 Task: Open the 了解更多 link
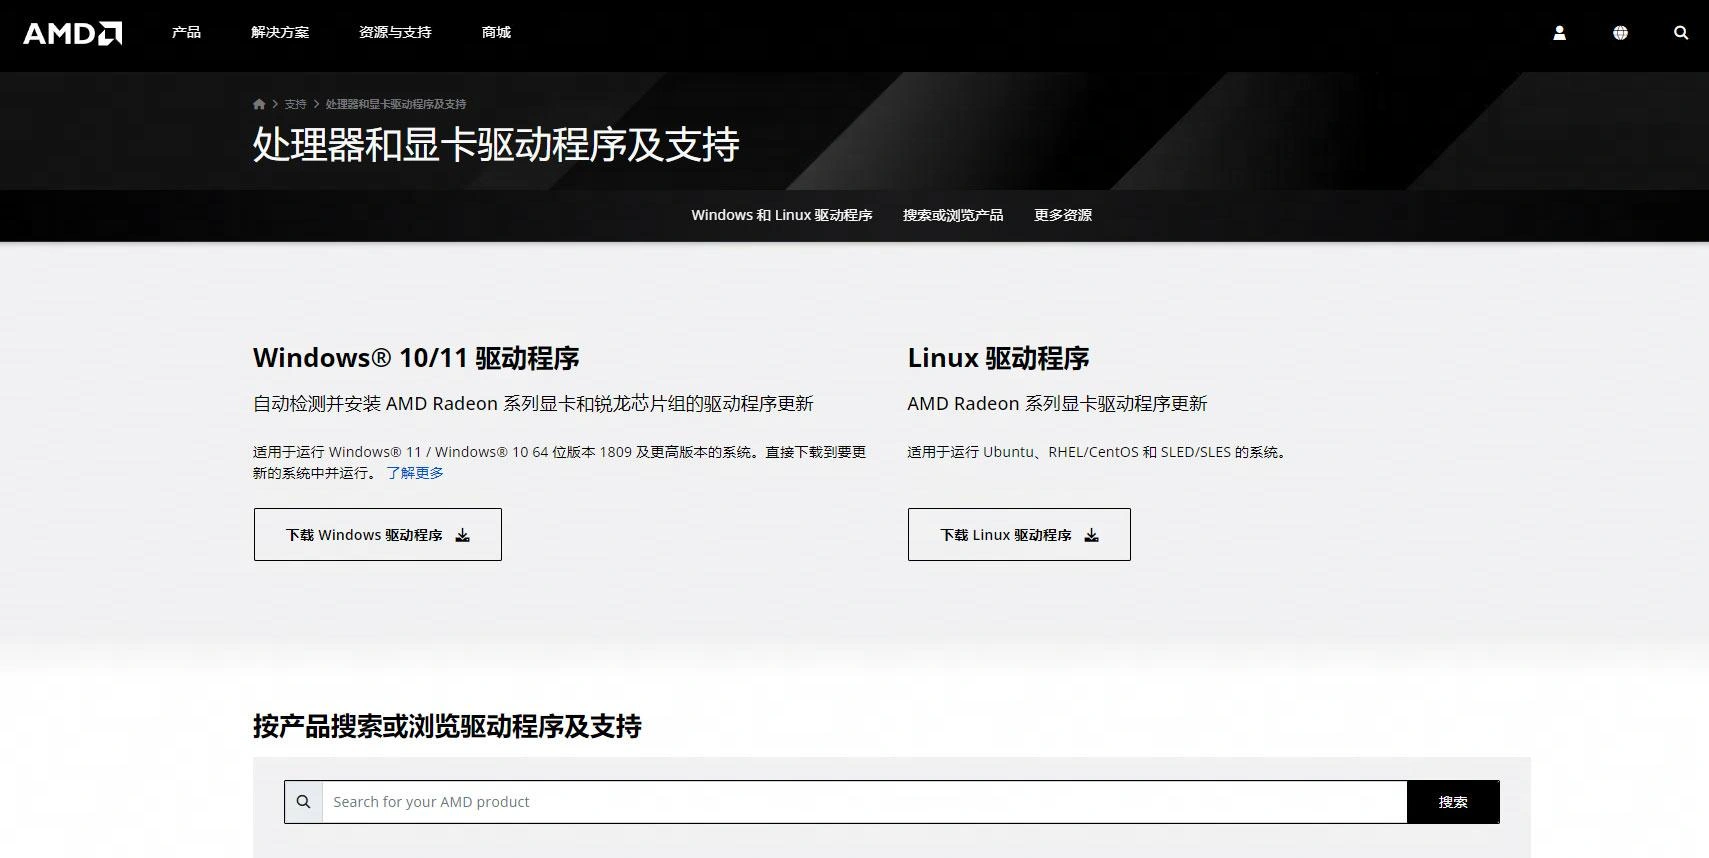pos(415,473)
